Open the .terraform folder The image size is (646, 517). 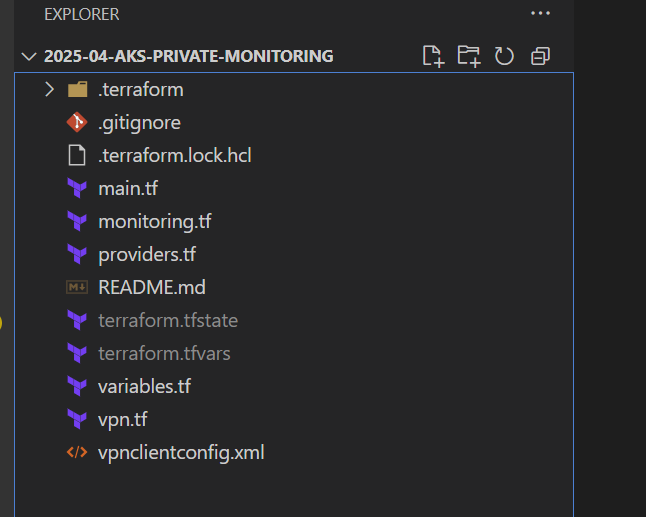(140, 90)
